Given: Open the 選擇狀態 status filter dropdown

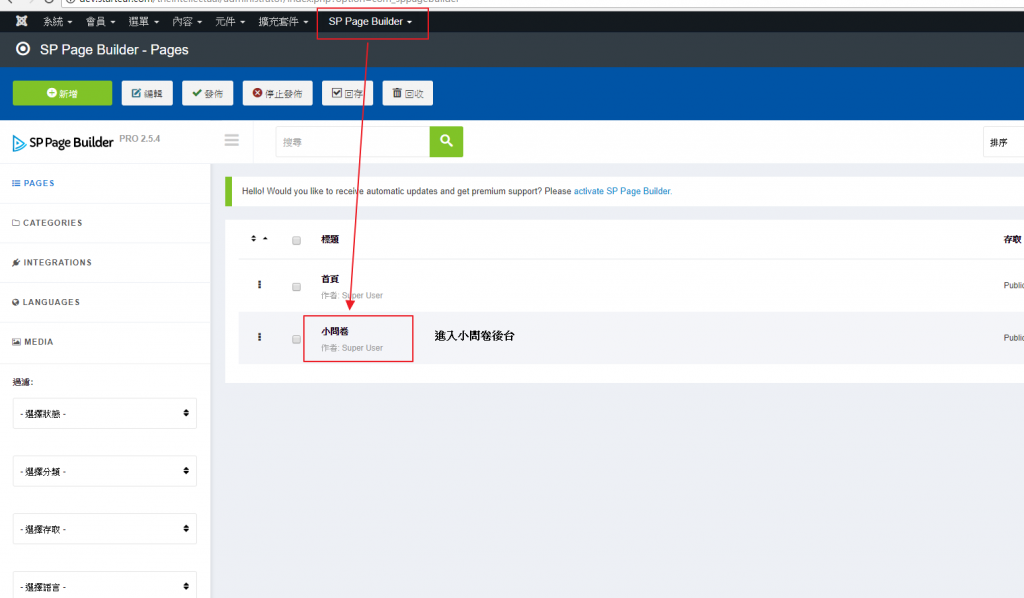Looking at the screenshot, I should [x=104, y=413].
